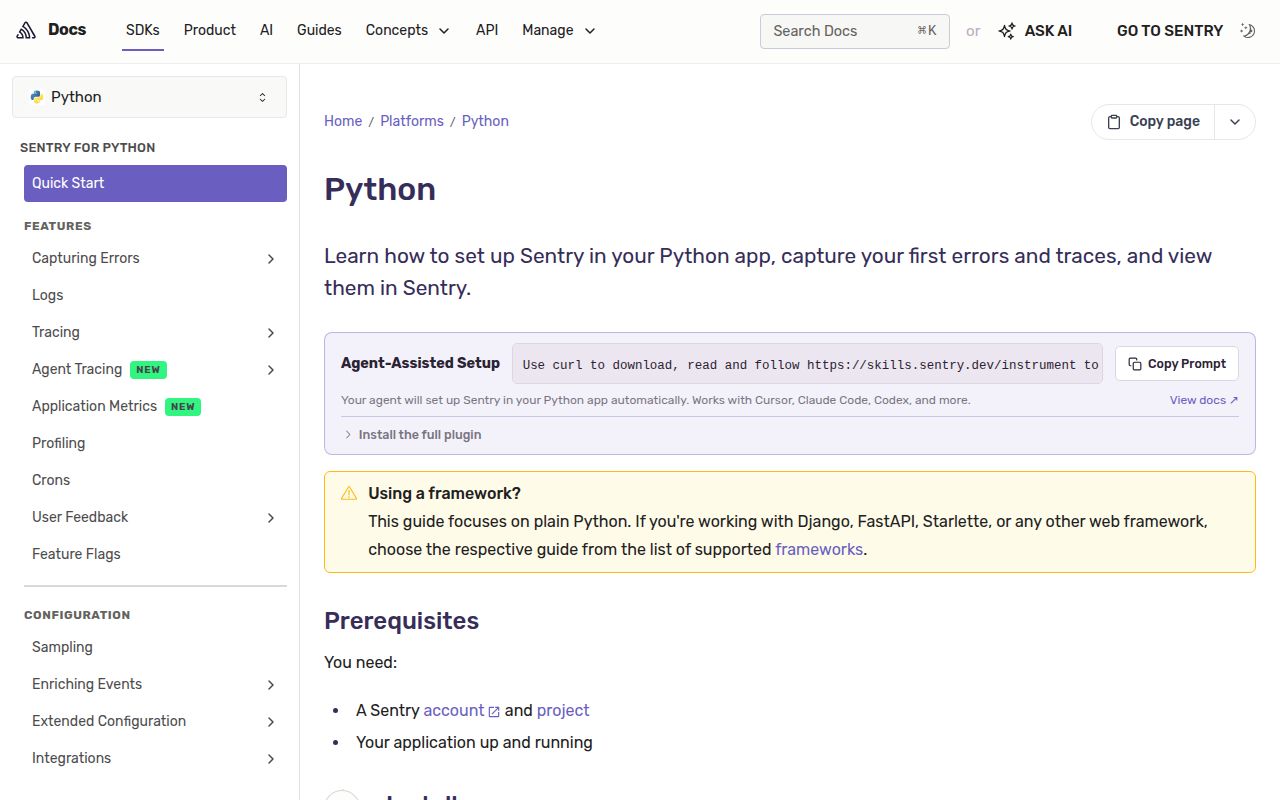Viewport: 1280px width, 800px height.
Task: Click the Docs home link
Action: 51,30
